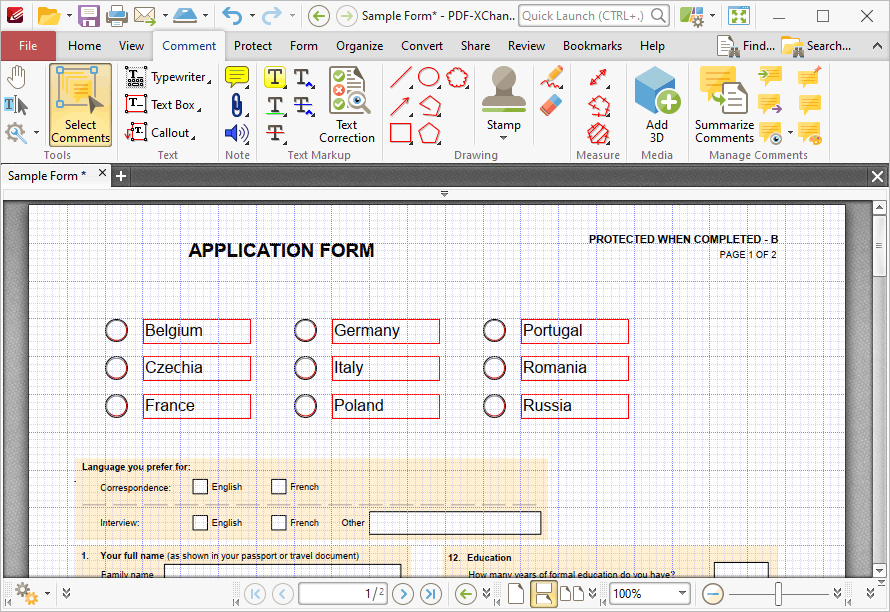Viewport: 890px width, 612px height.
Task: Click the Attach File paperclip icon
Action: point(236,105)
